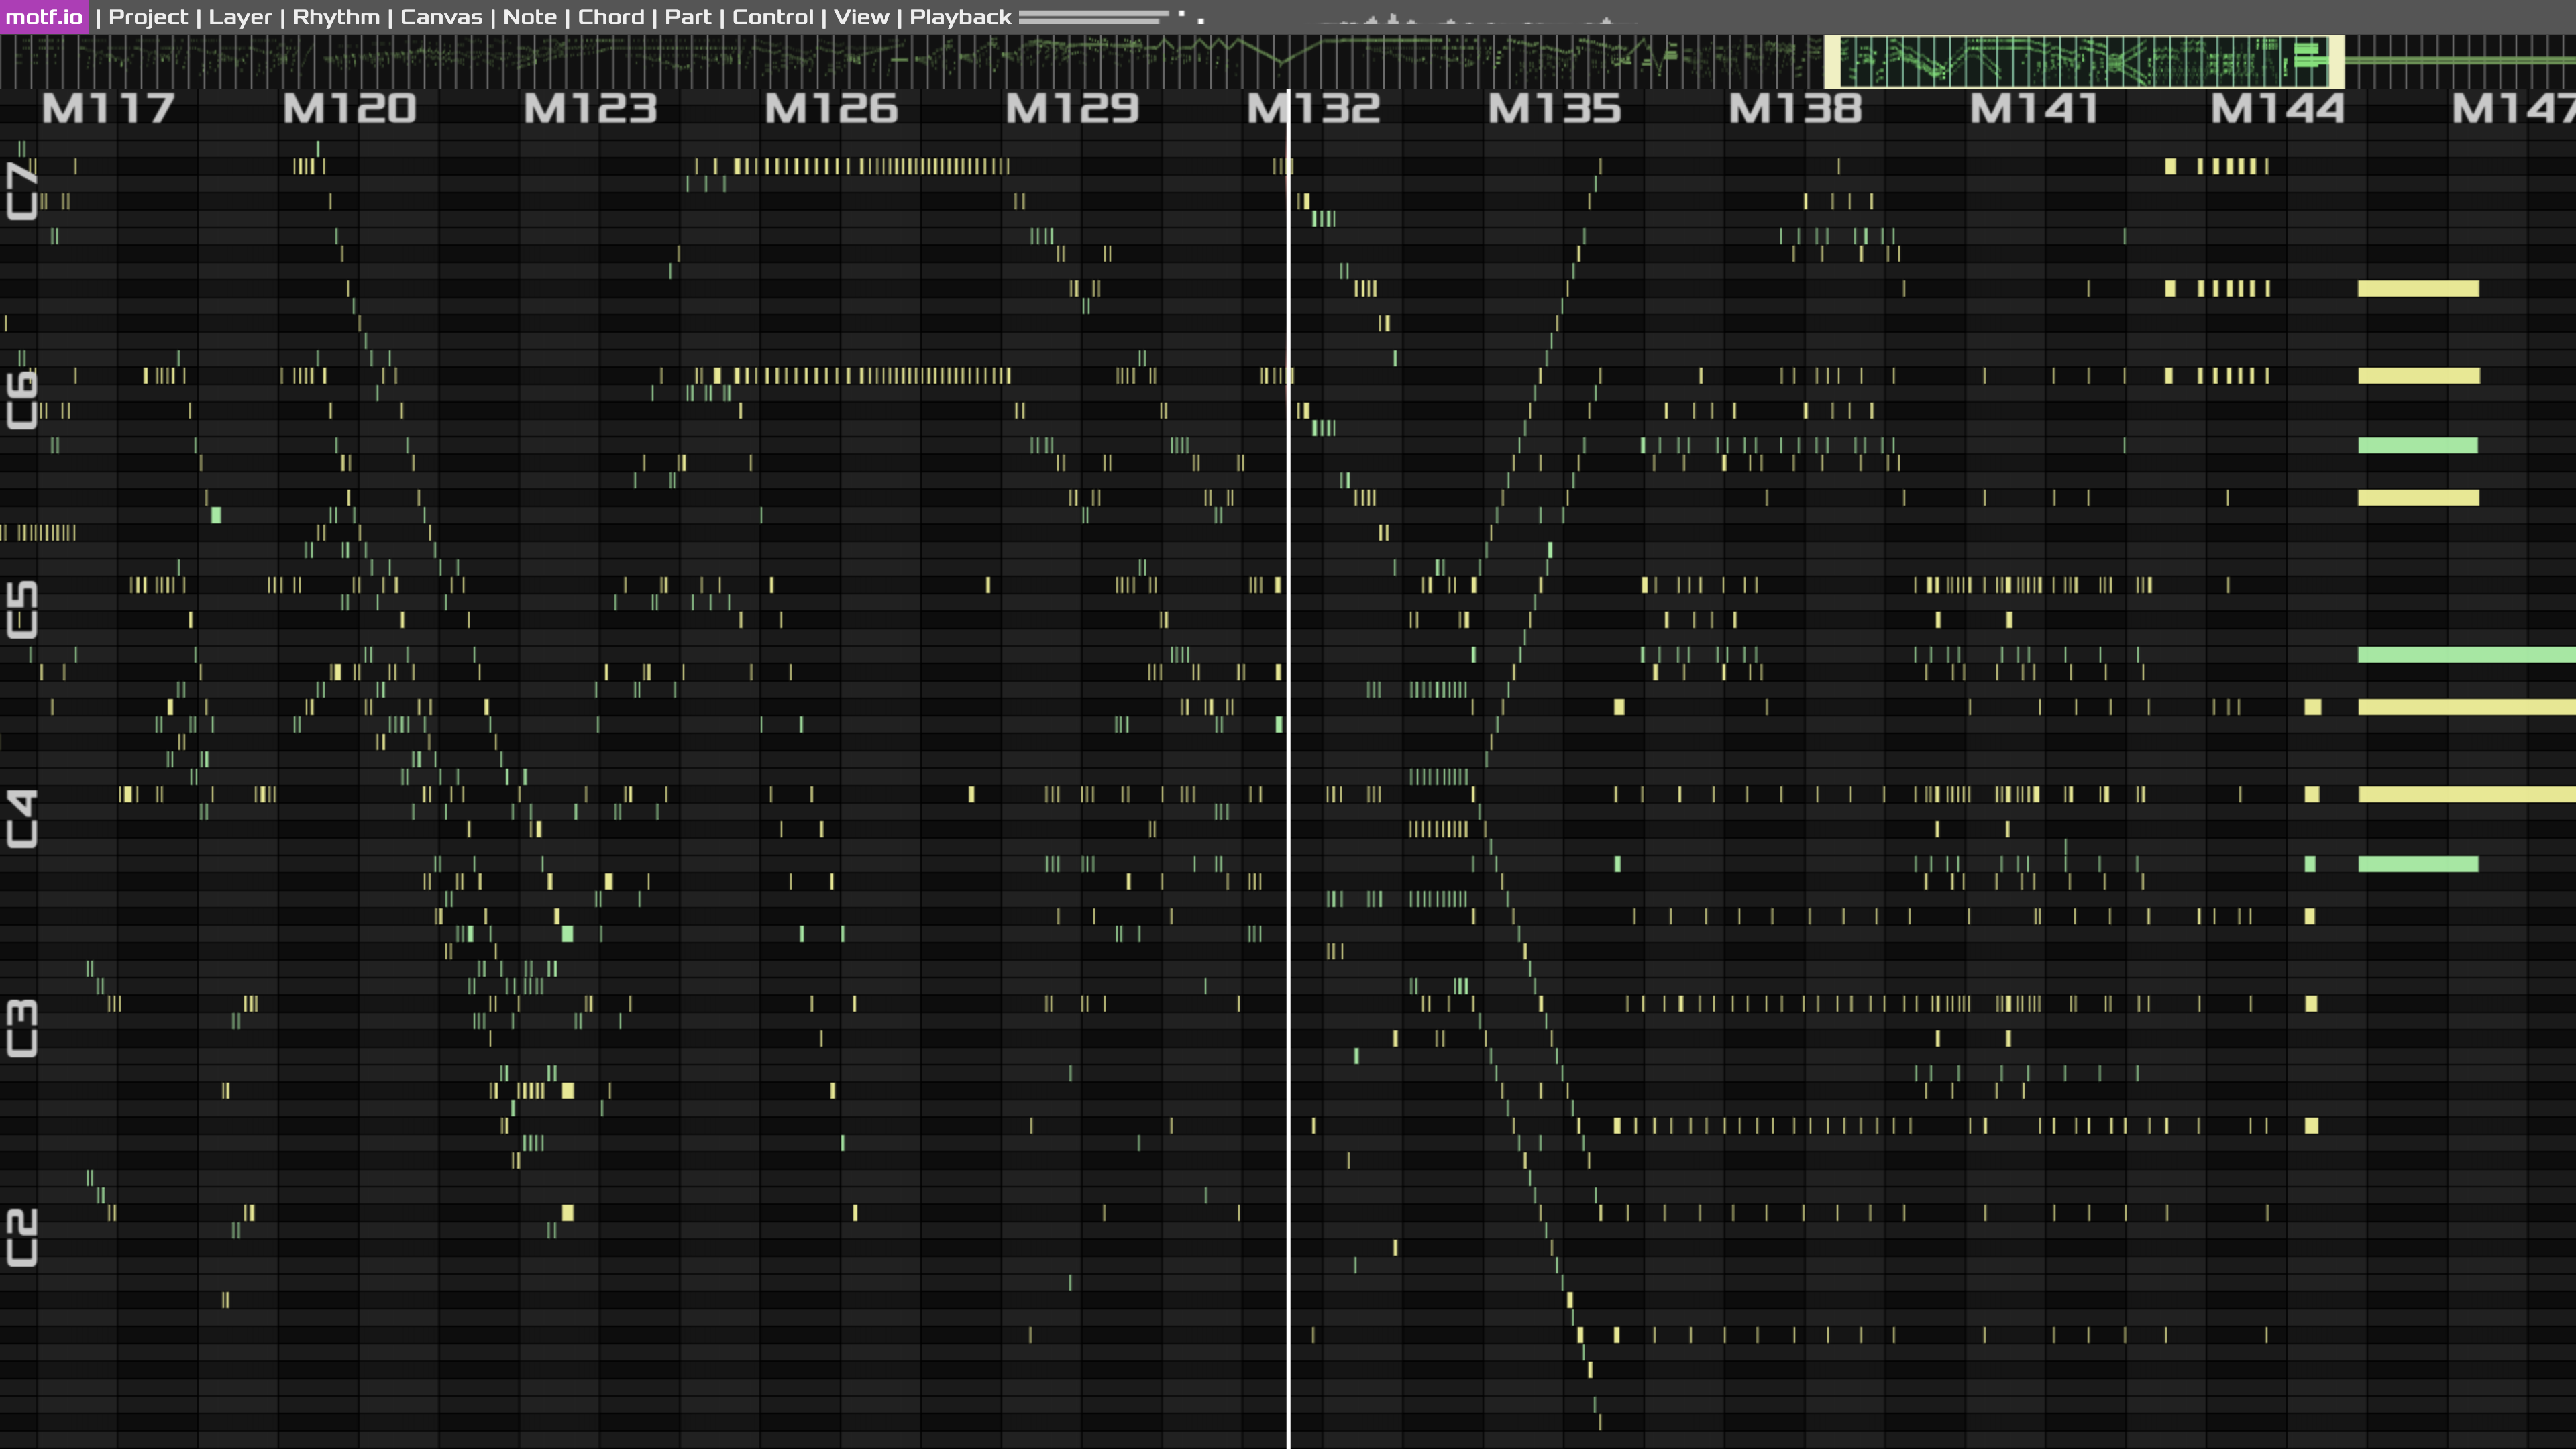Select the first wide yellow note on C7 row near M143

point(2170,167)
